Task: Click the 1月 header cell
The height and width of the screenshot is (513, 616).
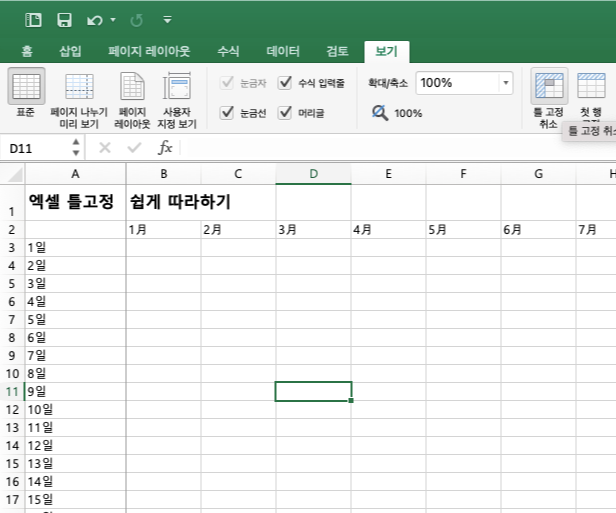Action: tap(164, 230)
